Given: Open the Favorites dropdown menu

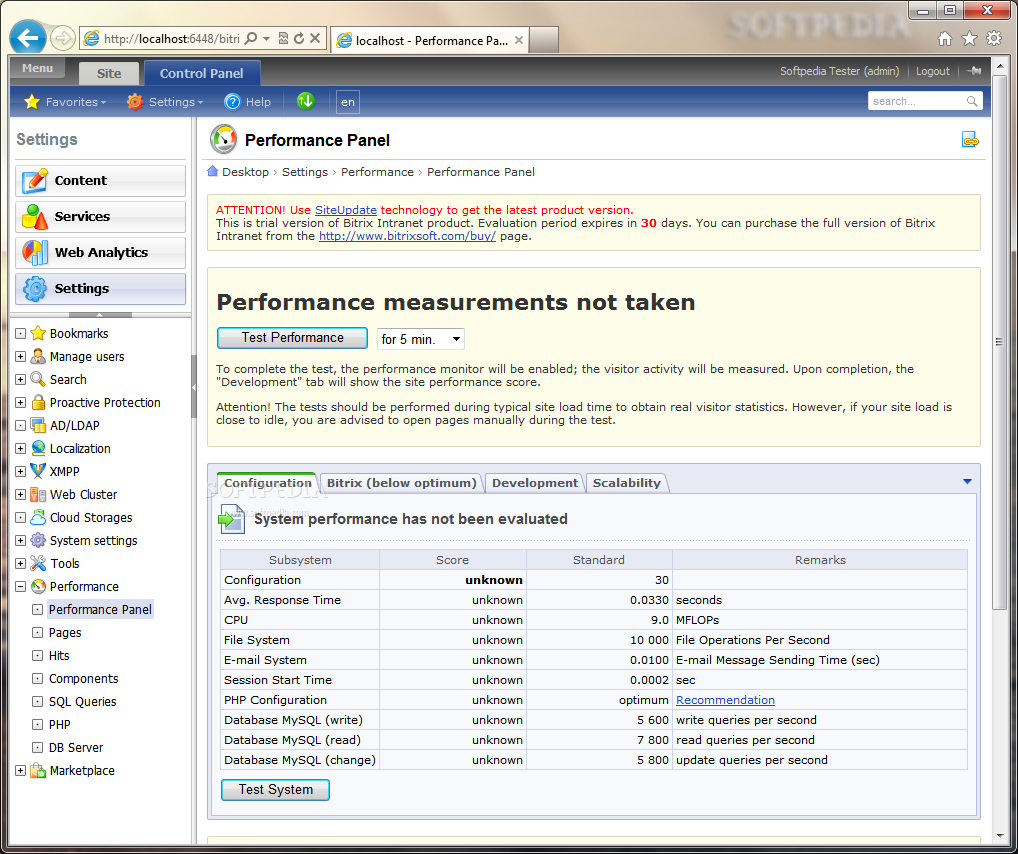Looking at the screenshot, I should point(65,102).
